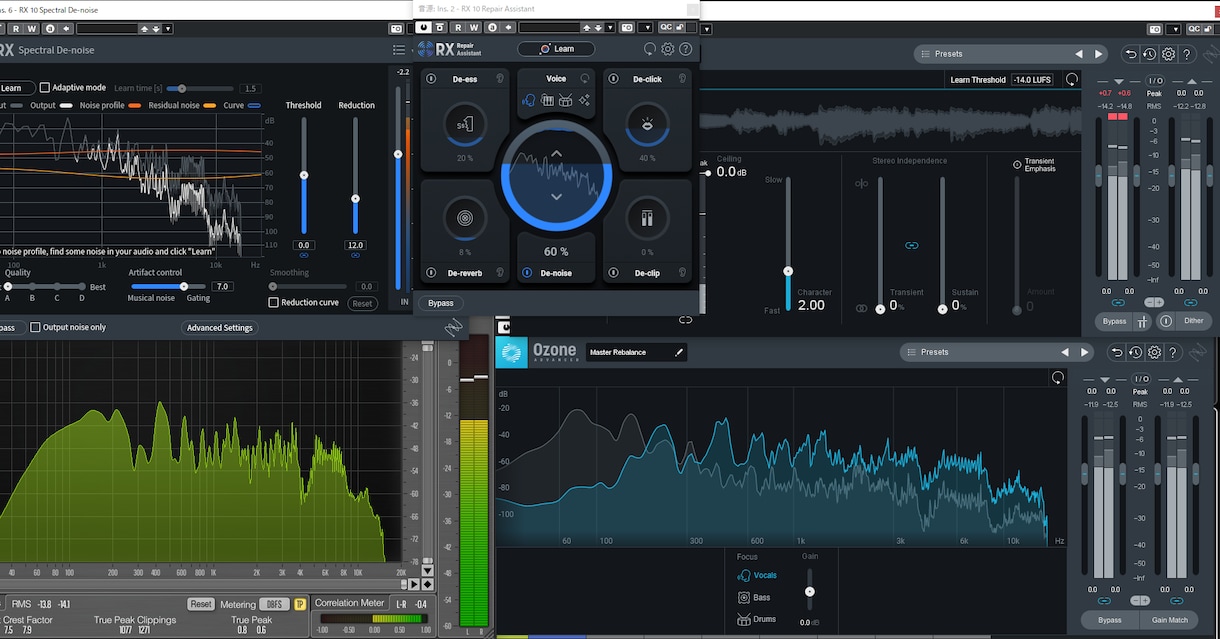Image resolution: width=1220 pixels, height=639 pixels.
Task: Rename preset with pencil icon beside Master Rebalance
Action: pyautogui.click(x=679, y=352)
